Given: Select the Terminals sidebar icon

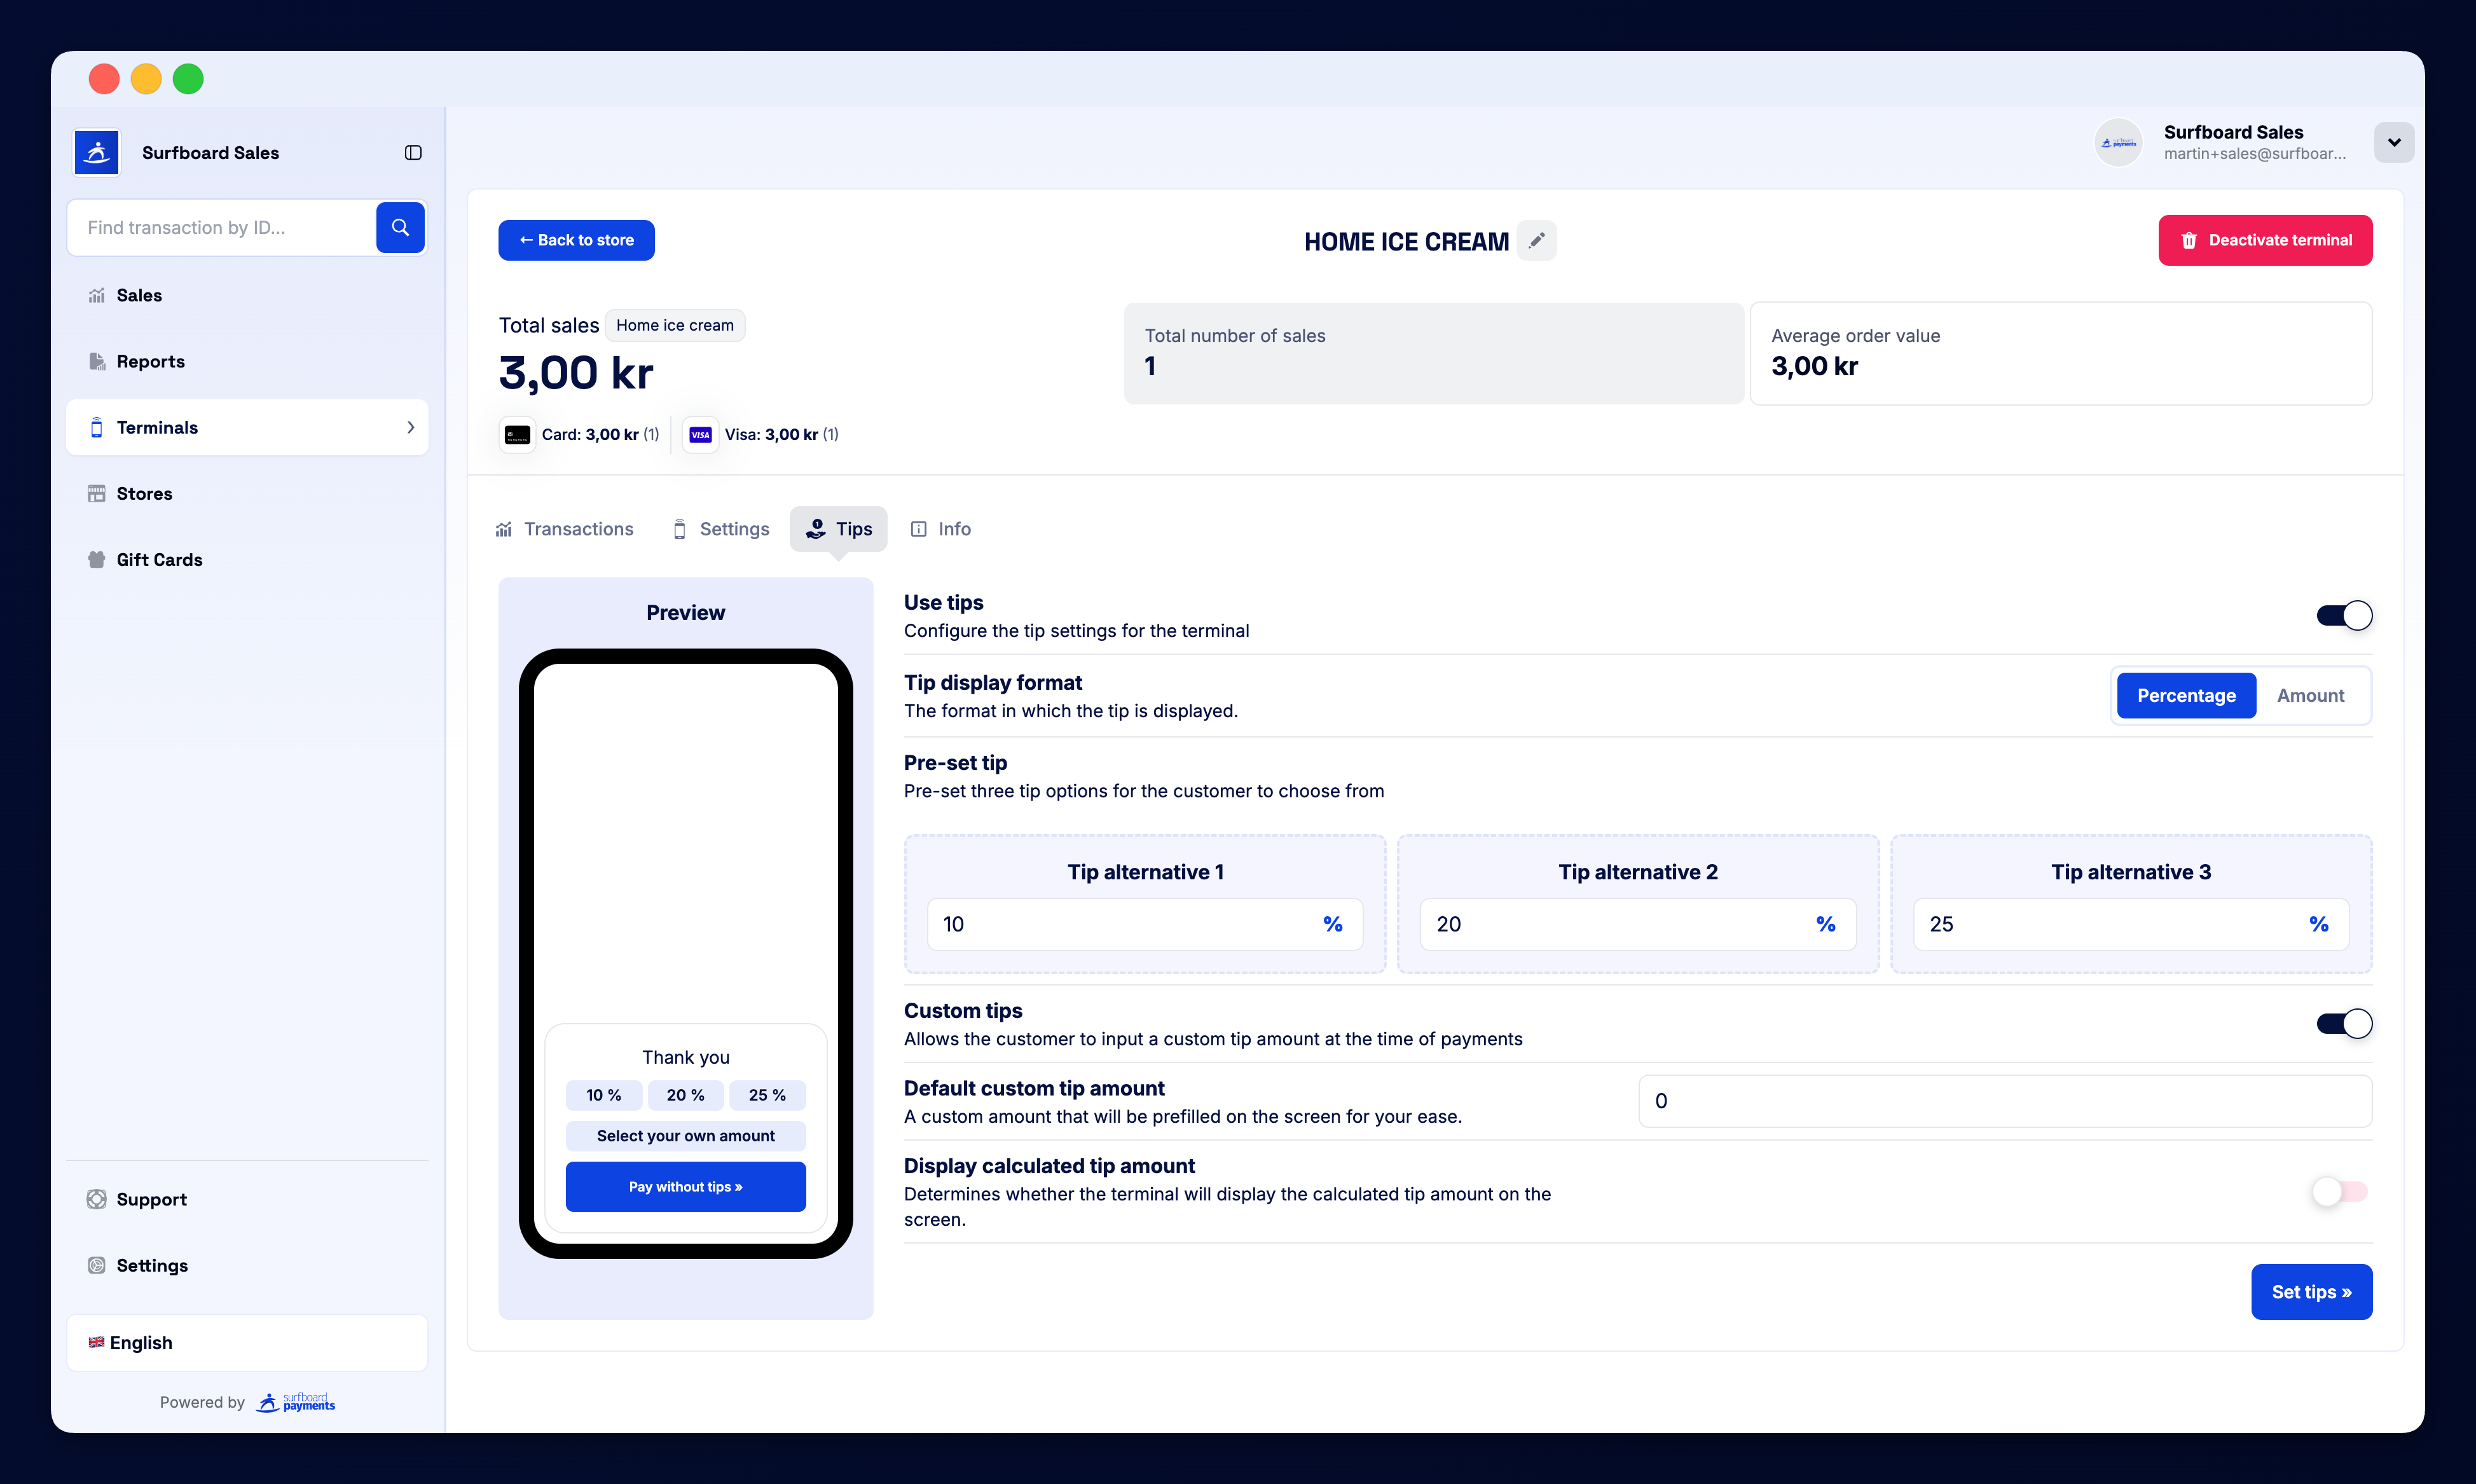Looking at the screenshot, I should 97,427.
